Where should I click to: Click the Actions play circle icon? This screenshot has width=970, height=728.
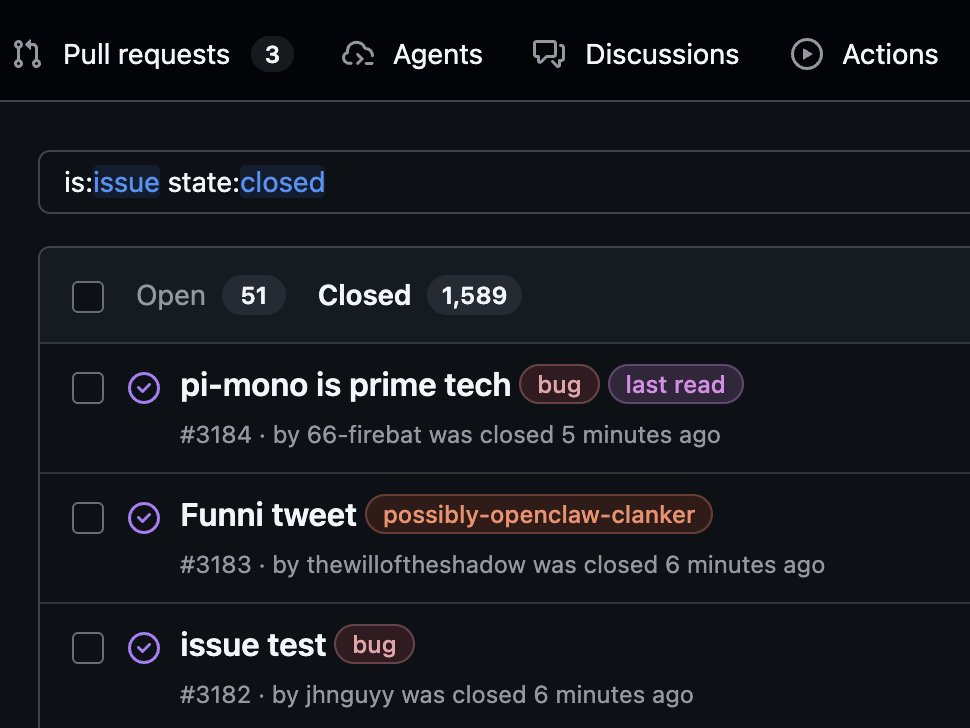click(807, 54)
